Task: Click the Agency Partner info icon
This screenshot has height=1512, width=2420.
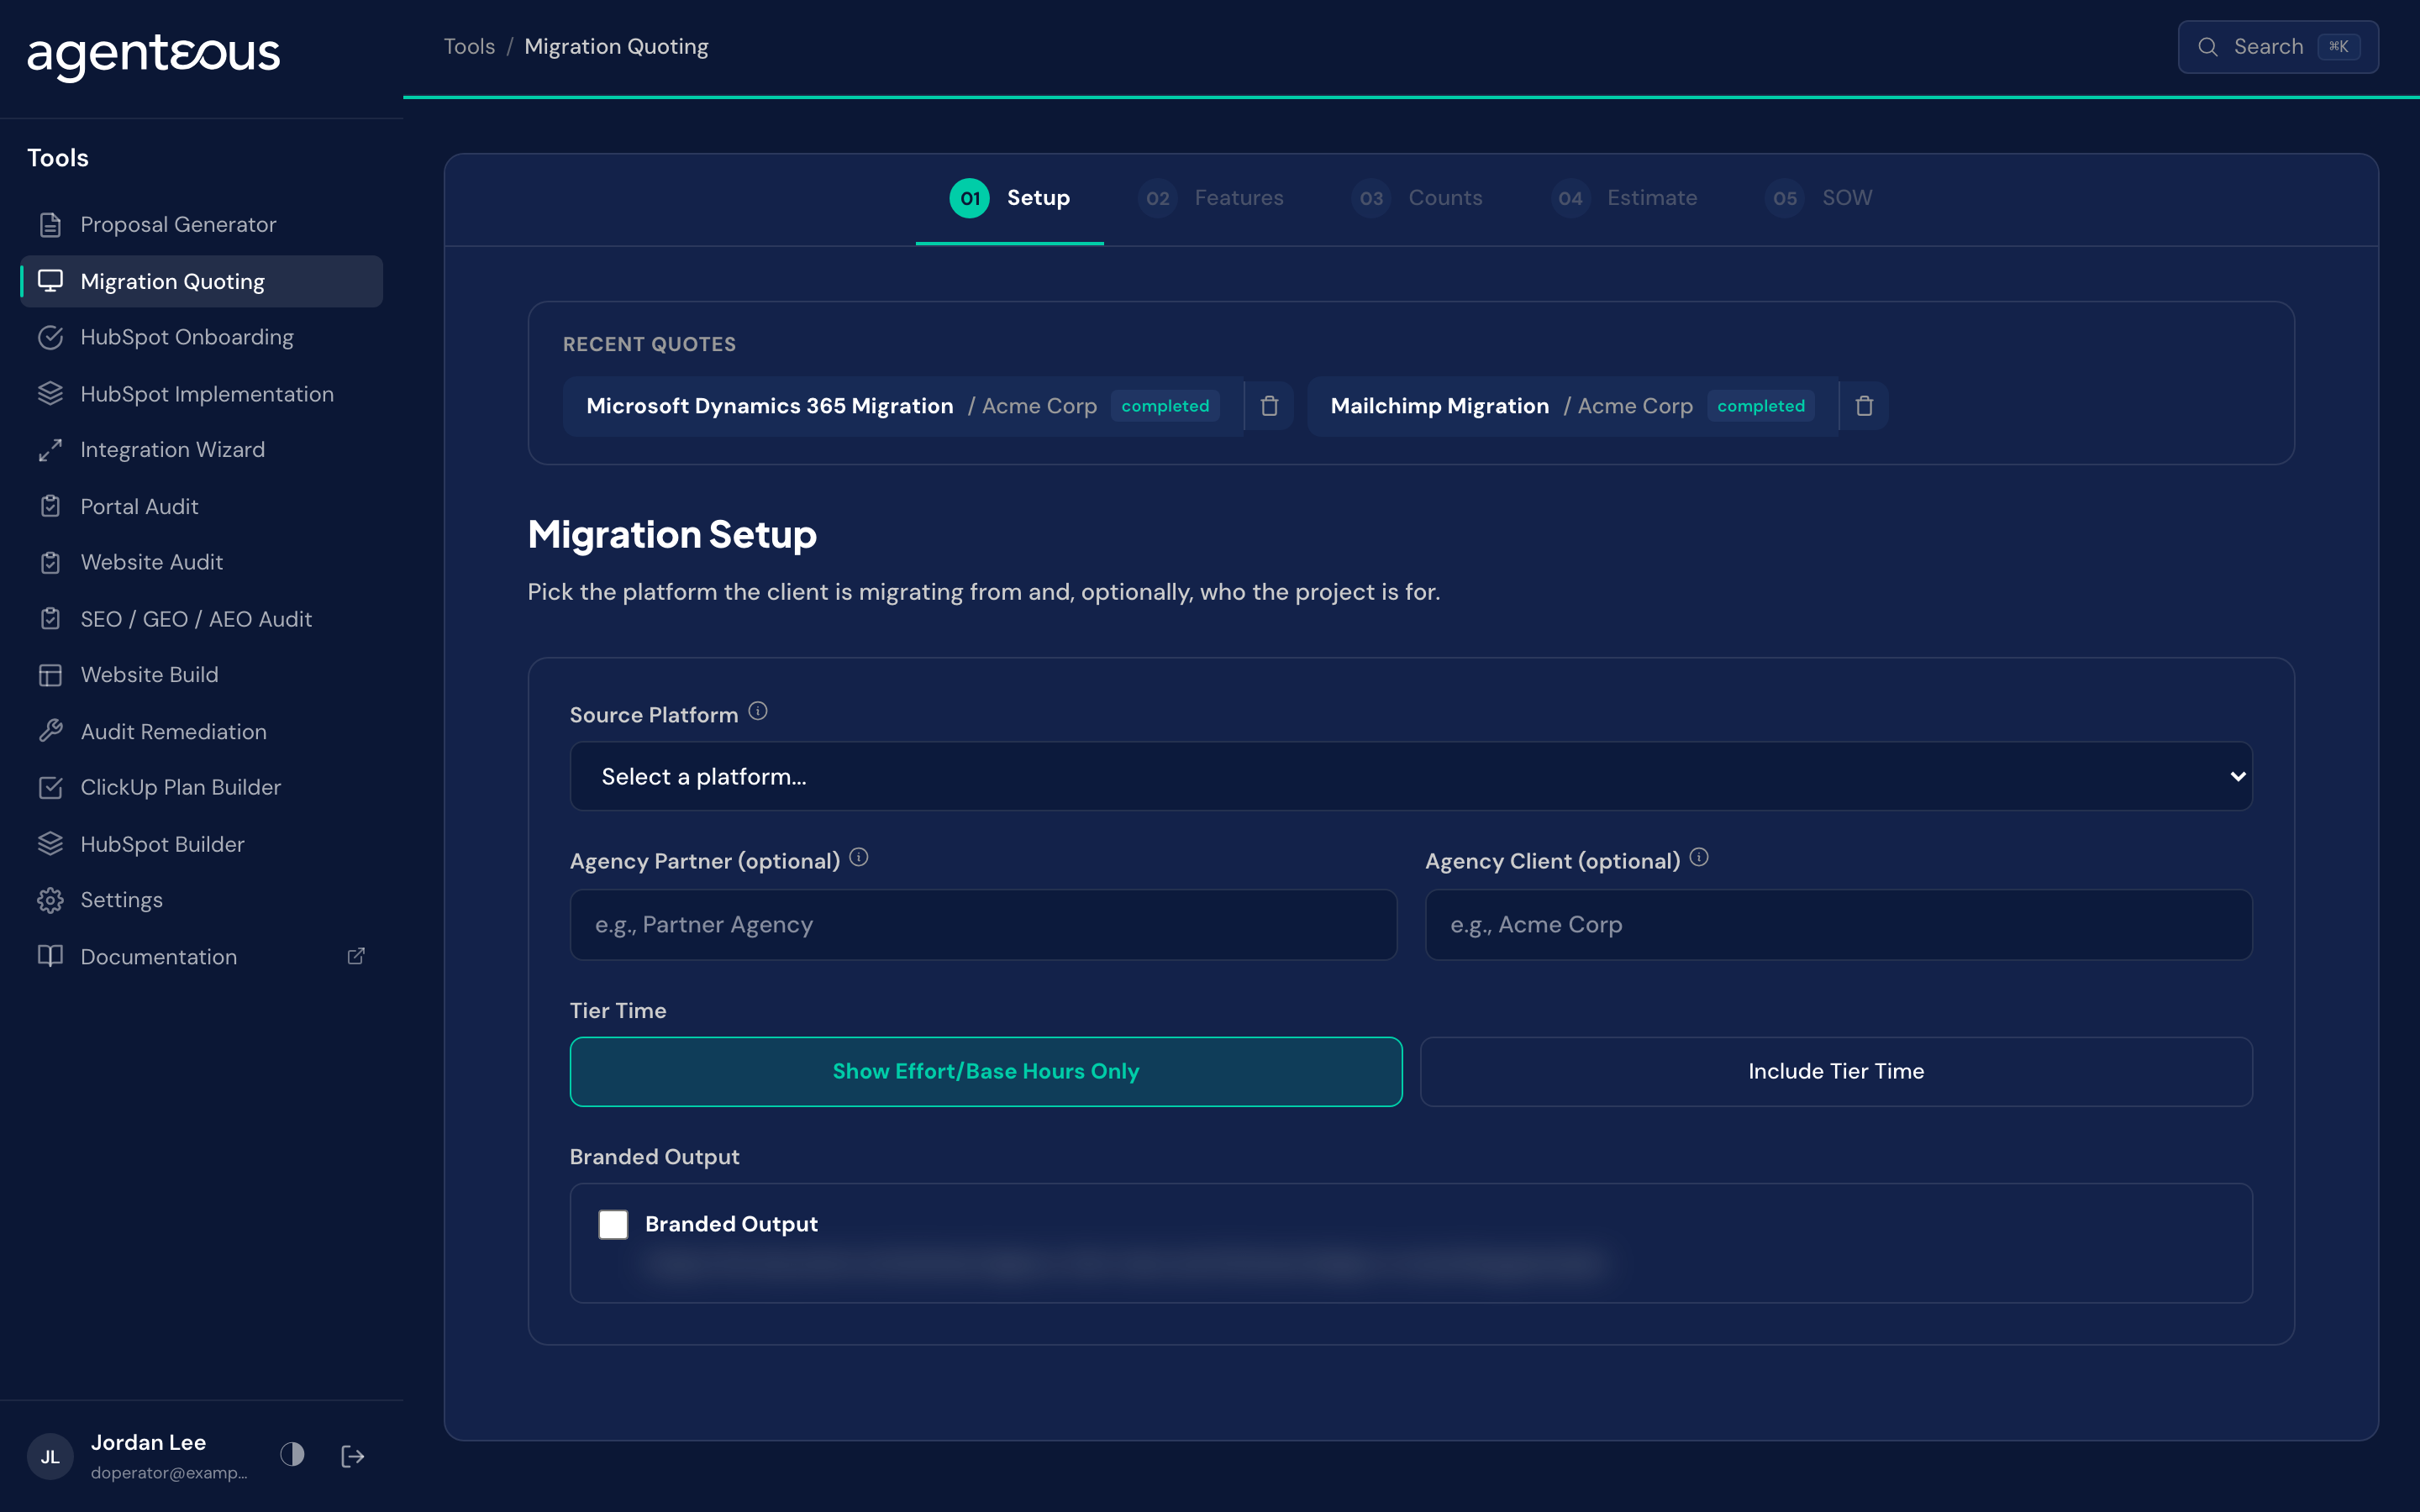Action: coord(859,858)
